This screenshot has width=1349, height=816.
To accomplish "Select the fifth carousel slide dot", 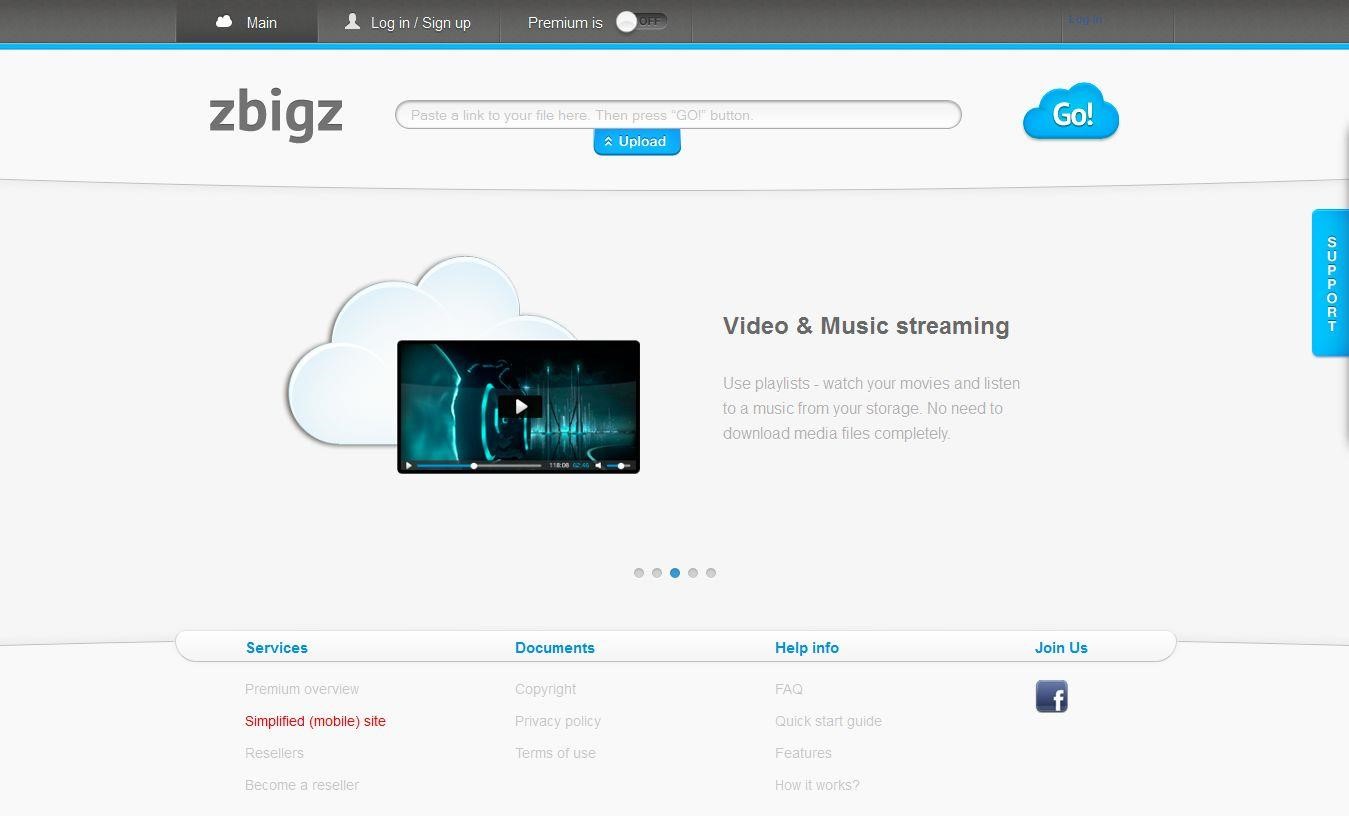I will pos(711,573).
